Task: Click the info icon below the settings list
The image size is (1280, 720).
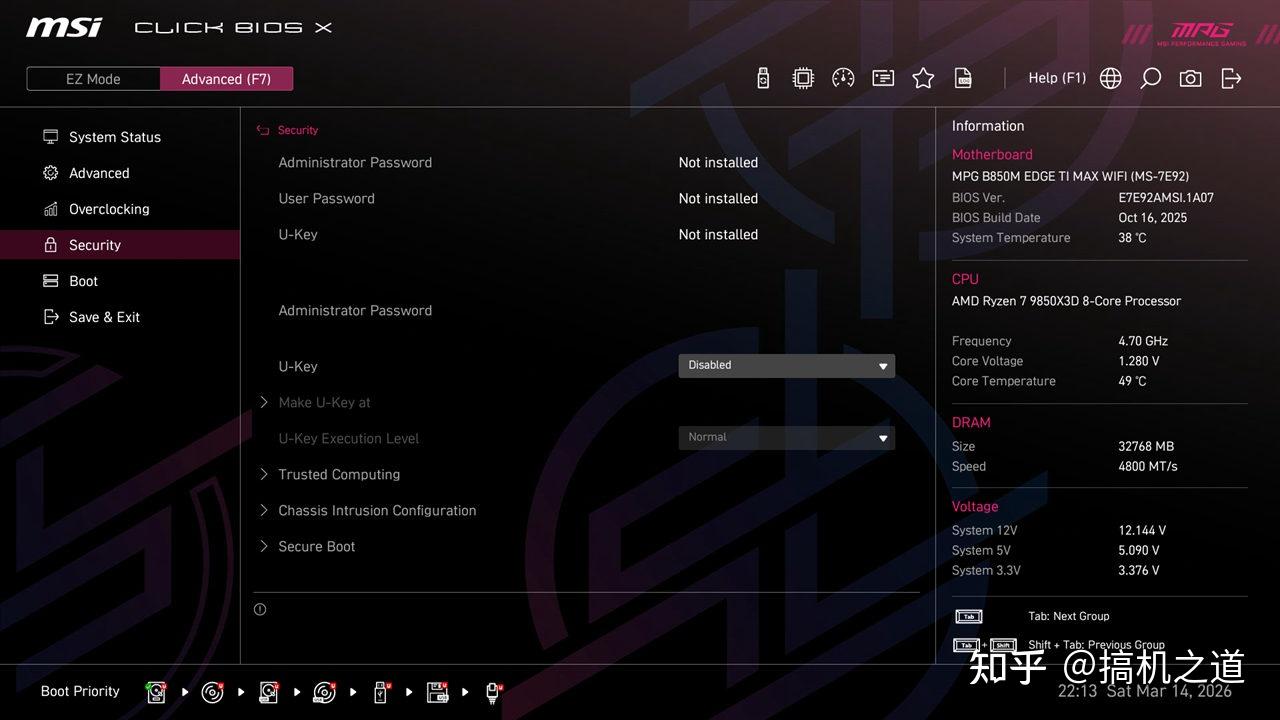Action: click(260, 609)
